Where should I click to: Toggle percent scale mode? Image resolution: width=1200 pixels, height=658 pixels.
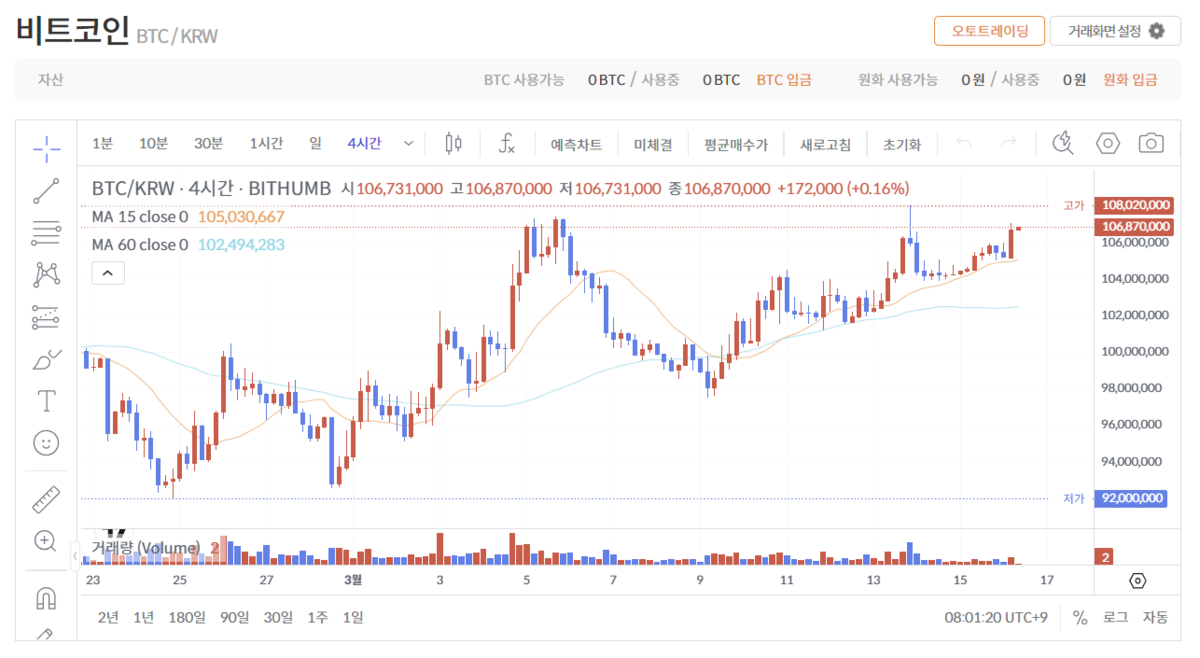point(1080,617)
